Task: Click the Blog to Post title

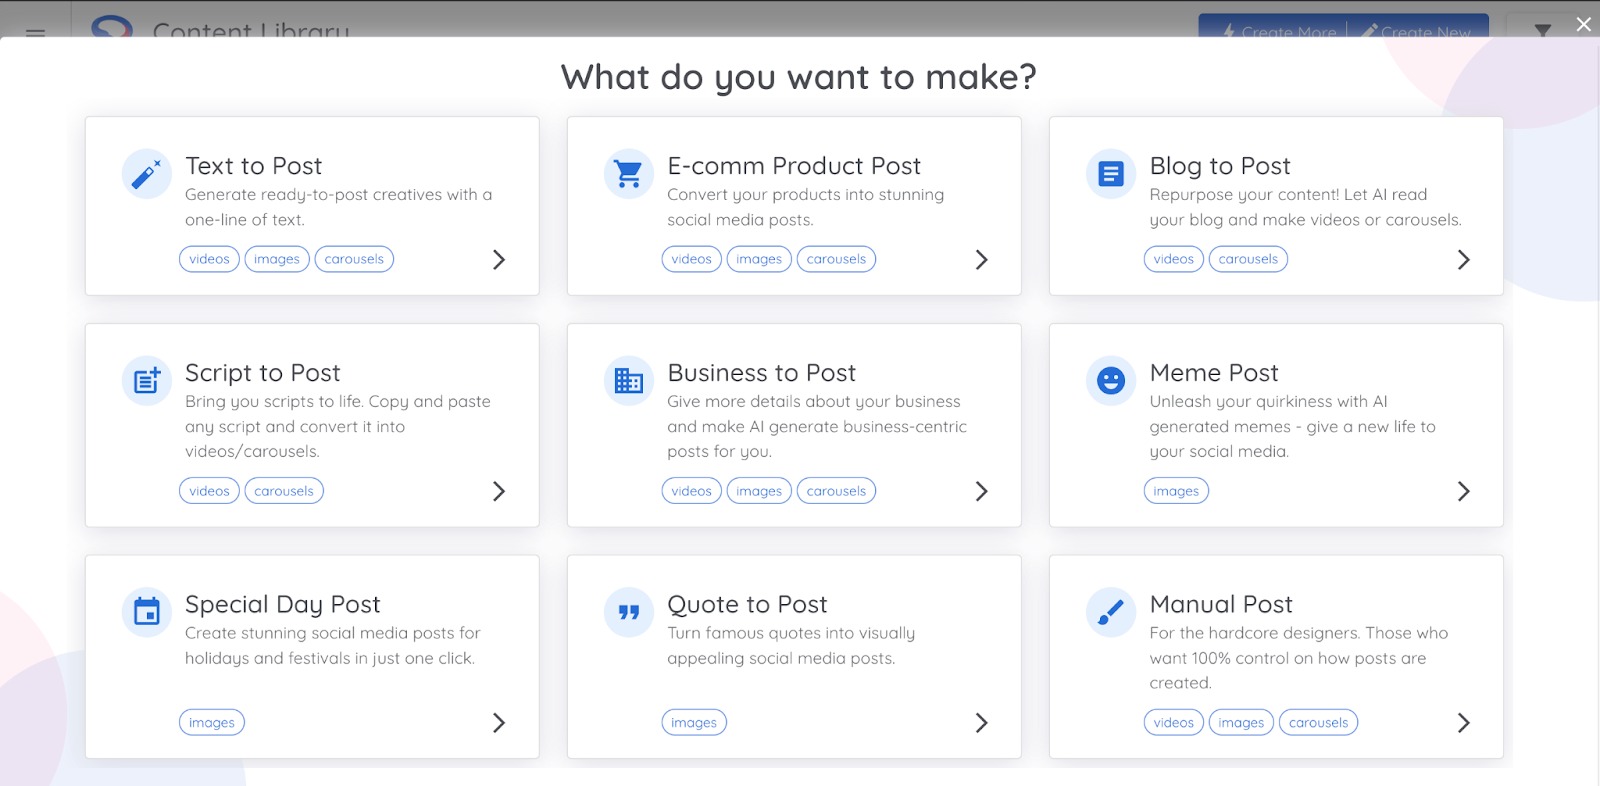Action: point(1220,166)
